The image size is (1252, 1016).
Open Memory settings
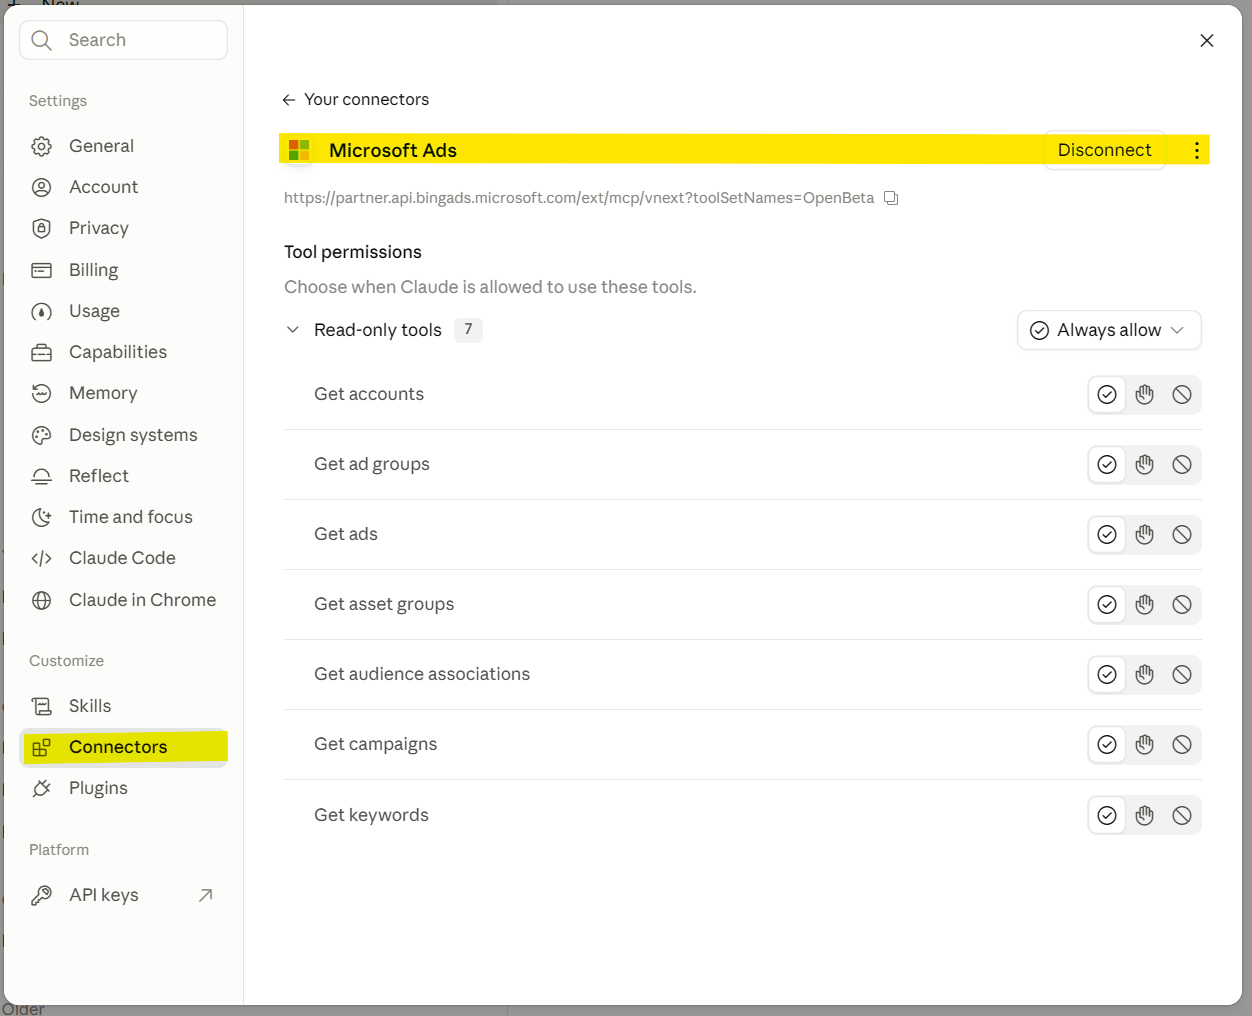click(x=124, y=393)
